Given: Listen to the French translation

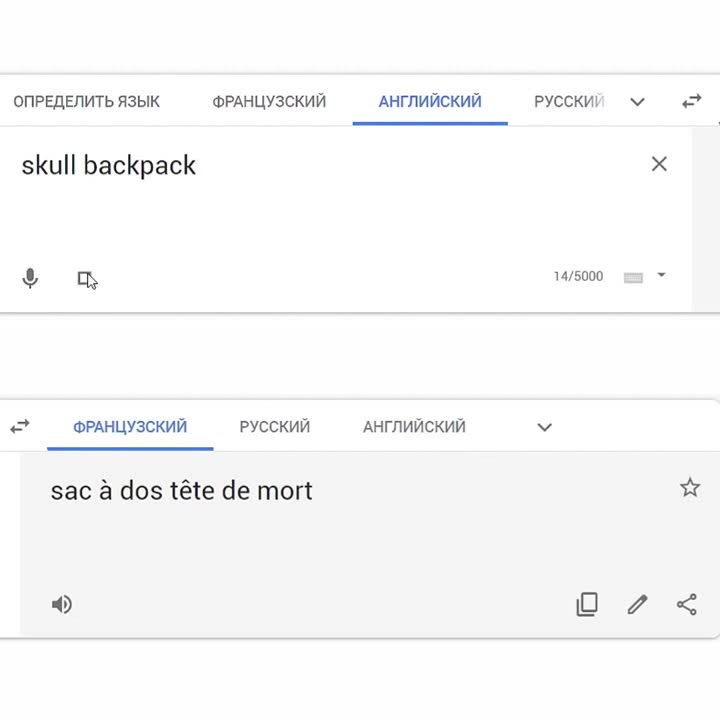Looking at the screenshot, I should 62,604.
